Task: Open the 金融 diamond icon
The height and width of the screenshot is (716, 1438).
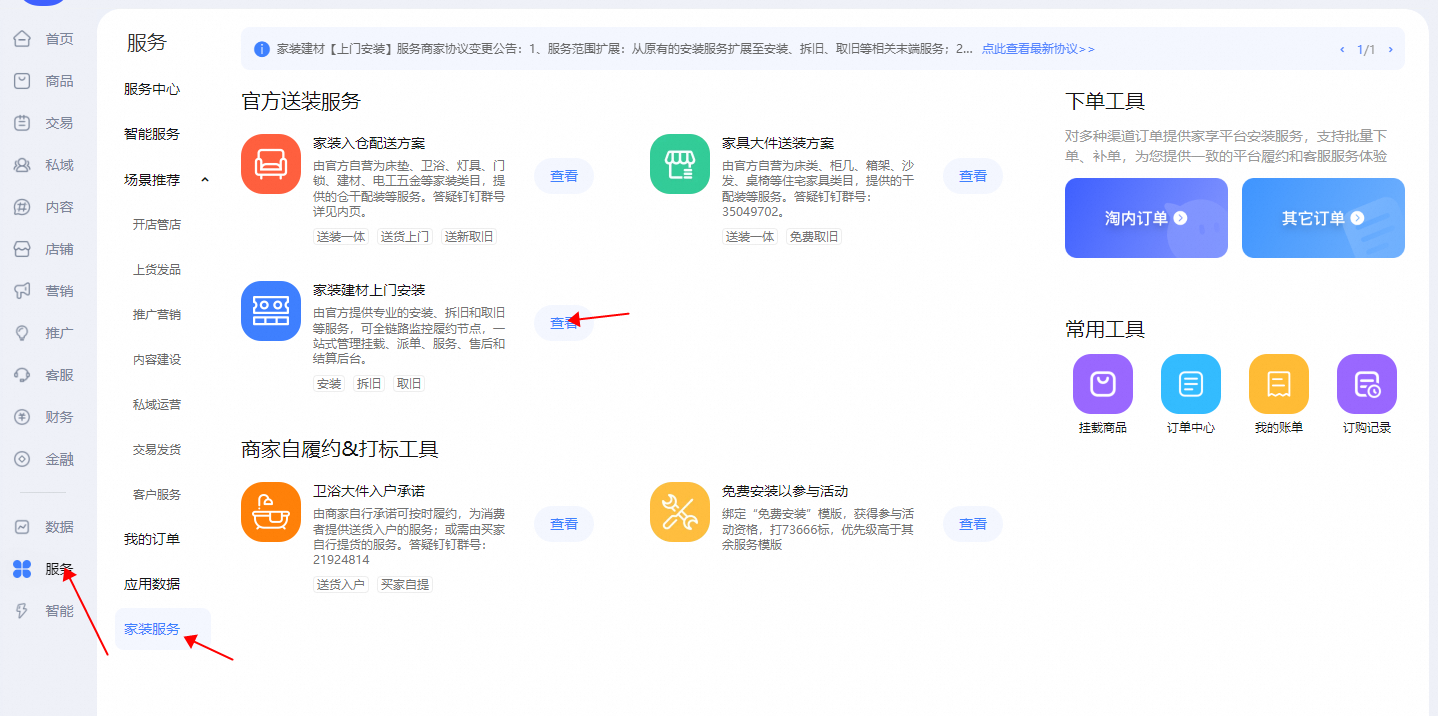Action: click(22, 459)
